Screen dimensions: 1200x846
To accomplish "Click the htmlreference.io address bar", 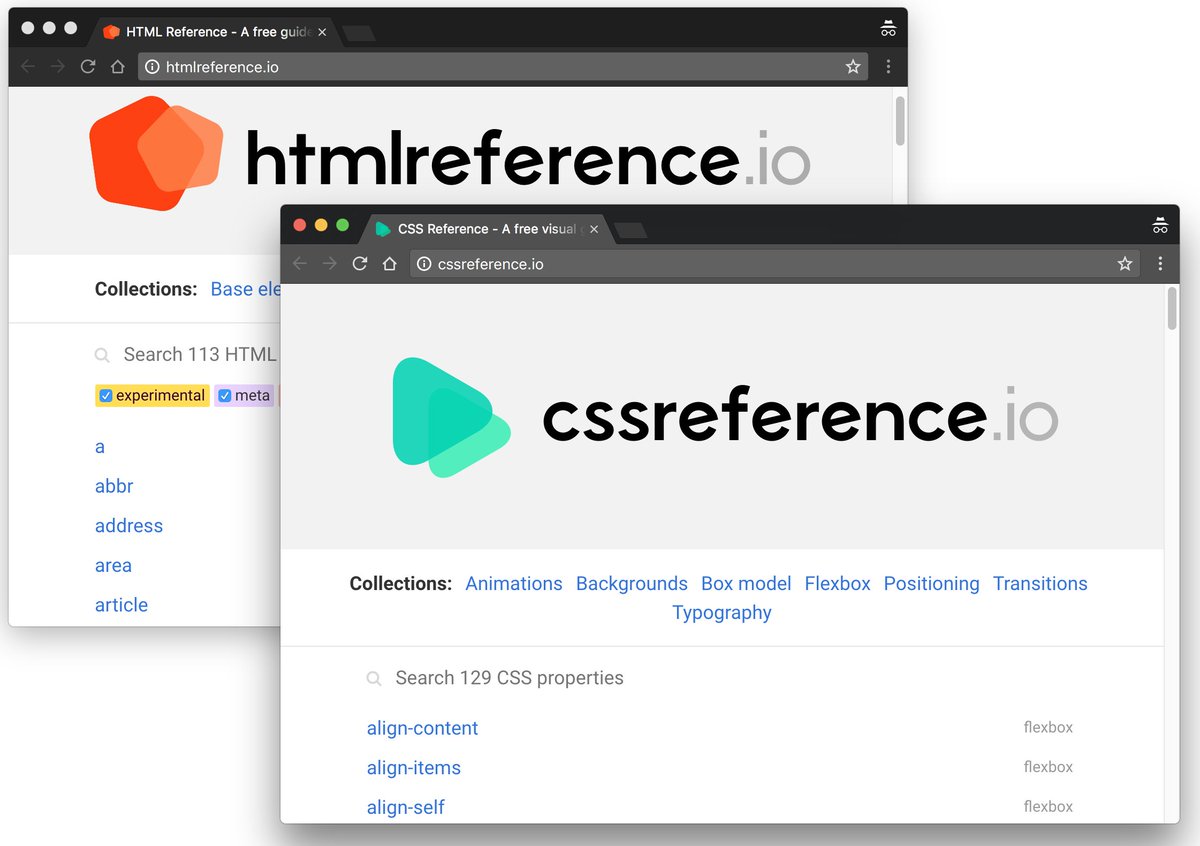I will click(x=504, y=67).
